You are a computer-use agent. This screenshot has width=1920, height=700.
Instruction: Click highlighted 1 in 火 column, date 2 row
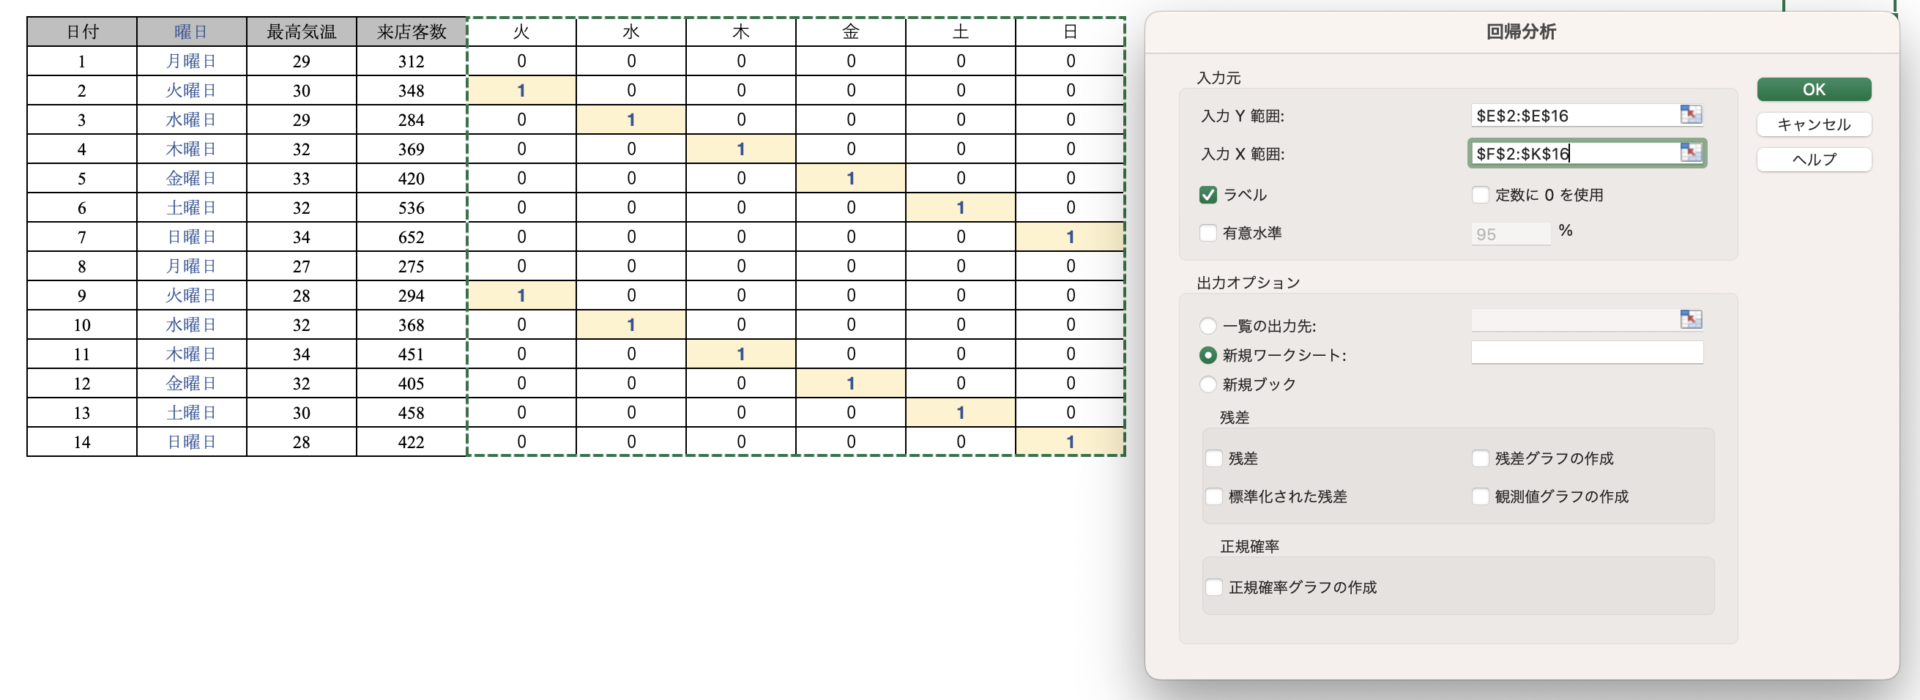click(x=522, y=90)
